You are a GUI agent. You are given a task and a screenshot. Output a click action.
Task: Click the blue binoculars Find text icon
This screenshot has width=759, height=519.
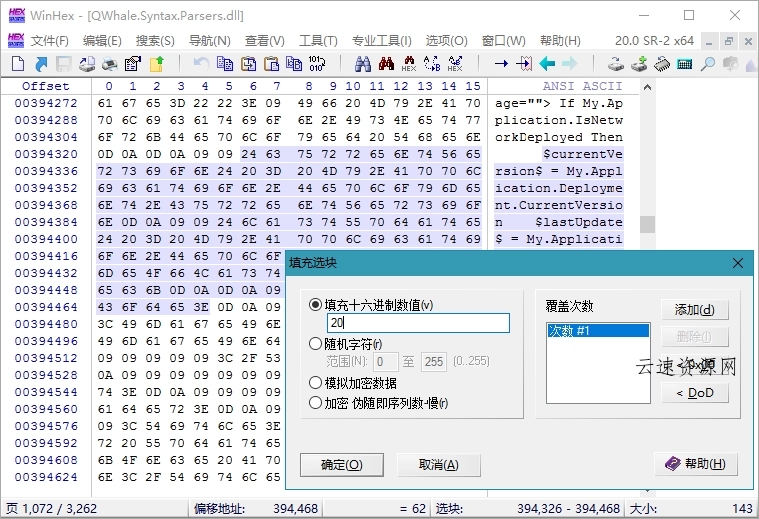[363, 63]
